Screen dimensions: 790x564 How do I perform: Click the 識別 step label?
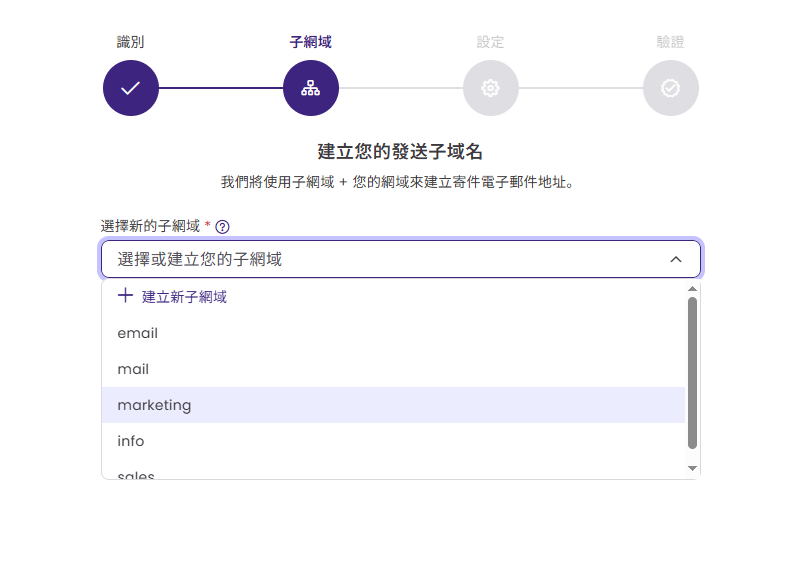coord(130,42)
